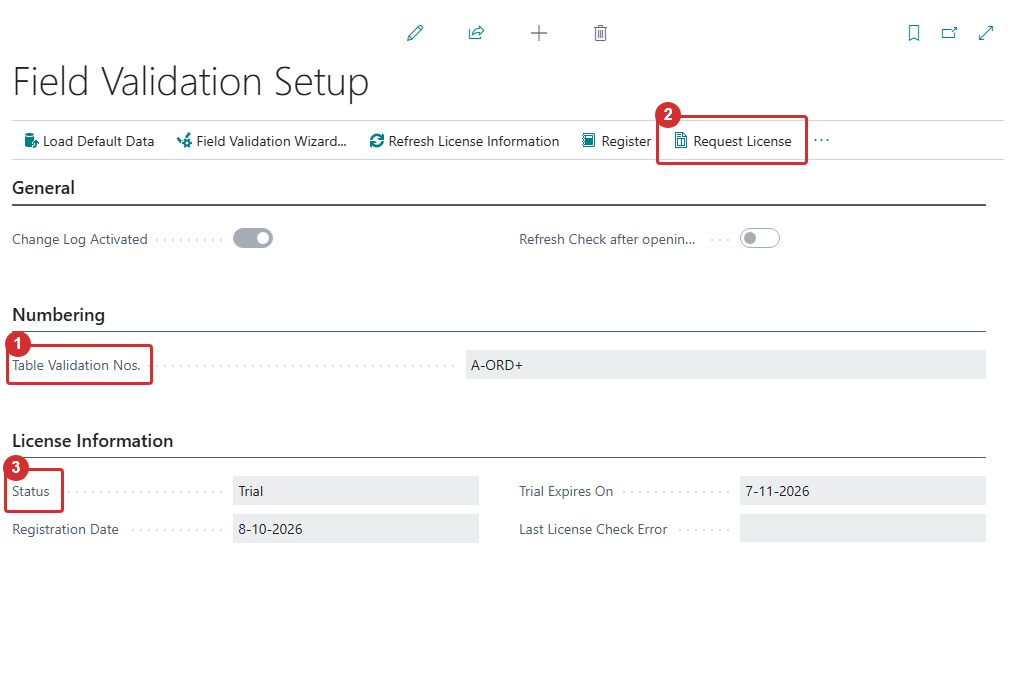Image resolution: width=1016 pixels, height=700 pixels.
Task: Click Table Validation Nos. field with A-ORD+
Action: click(x=726, y=365)
